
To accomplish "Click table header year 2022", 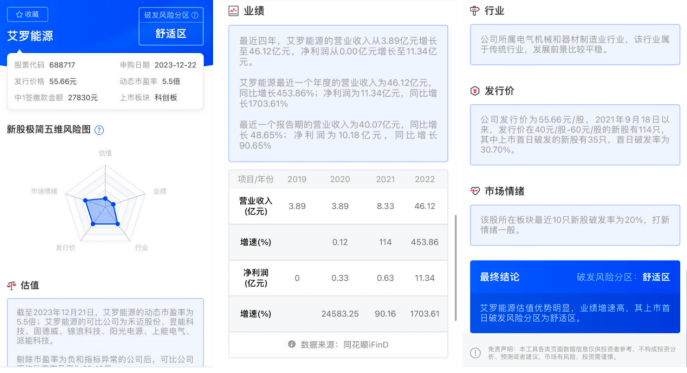I will [x=425, y=179].
